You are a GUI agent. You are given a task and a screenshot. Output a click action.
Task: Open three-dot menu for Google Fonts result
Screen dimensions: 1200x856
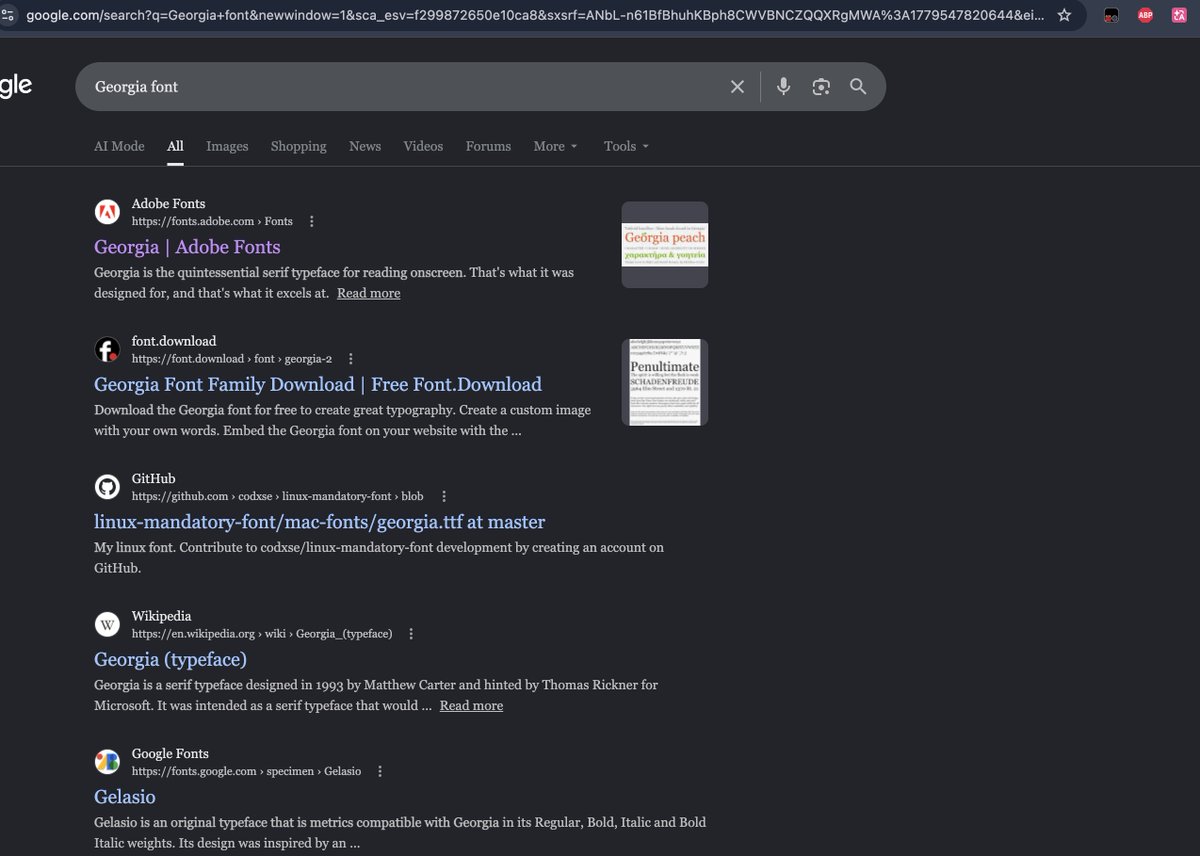tap(380, 771)
